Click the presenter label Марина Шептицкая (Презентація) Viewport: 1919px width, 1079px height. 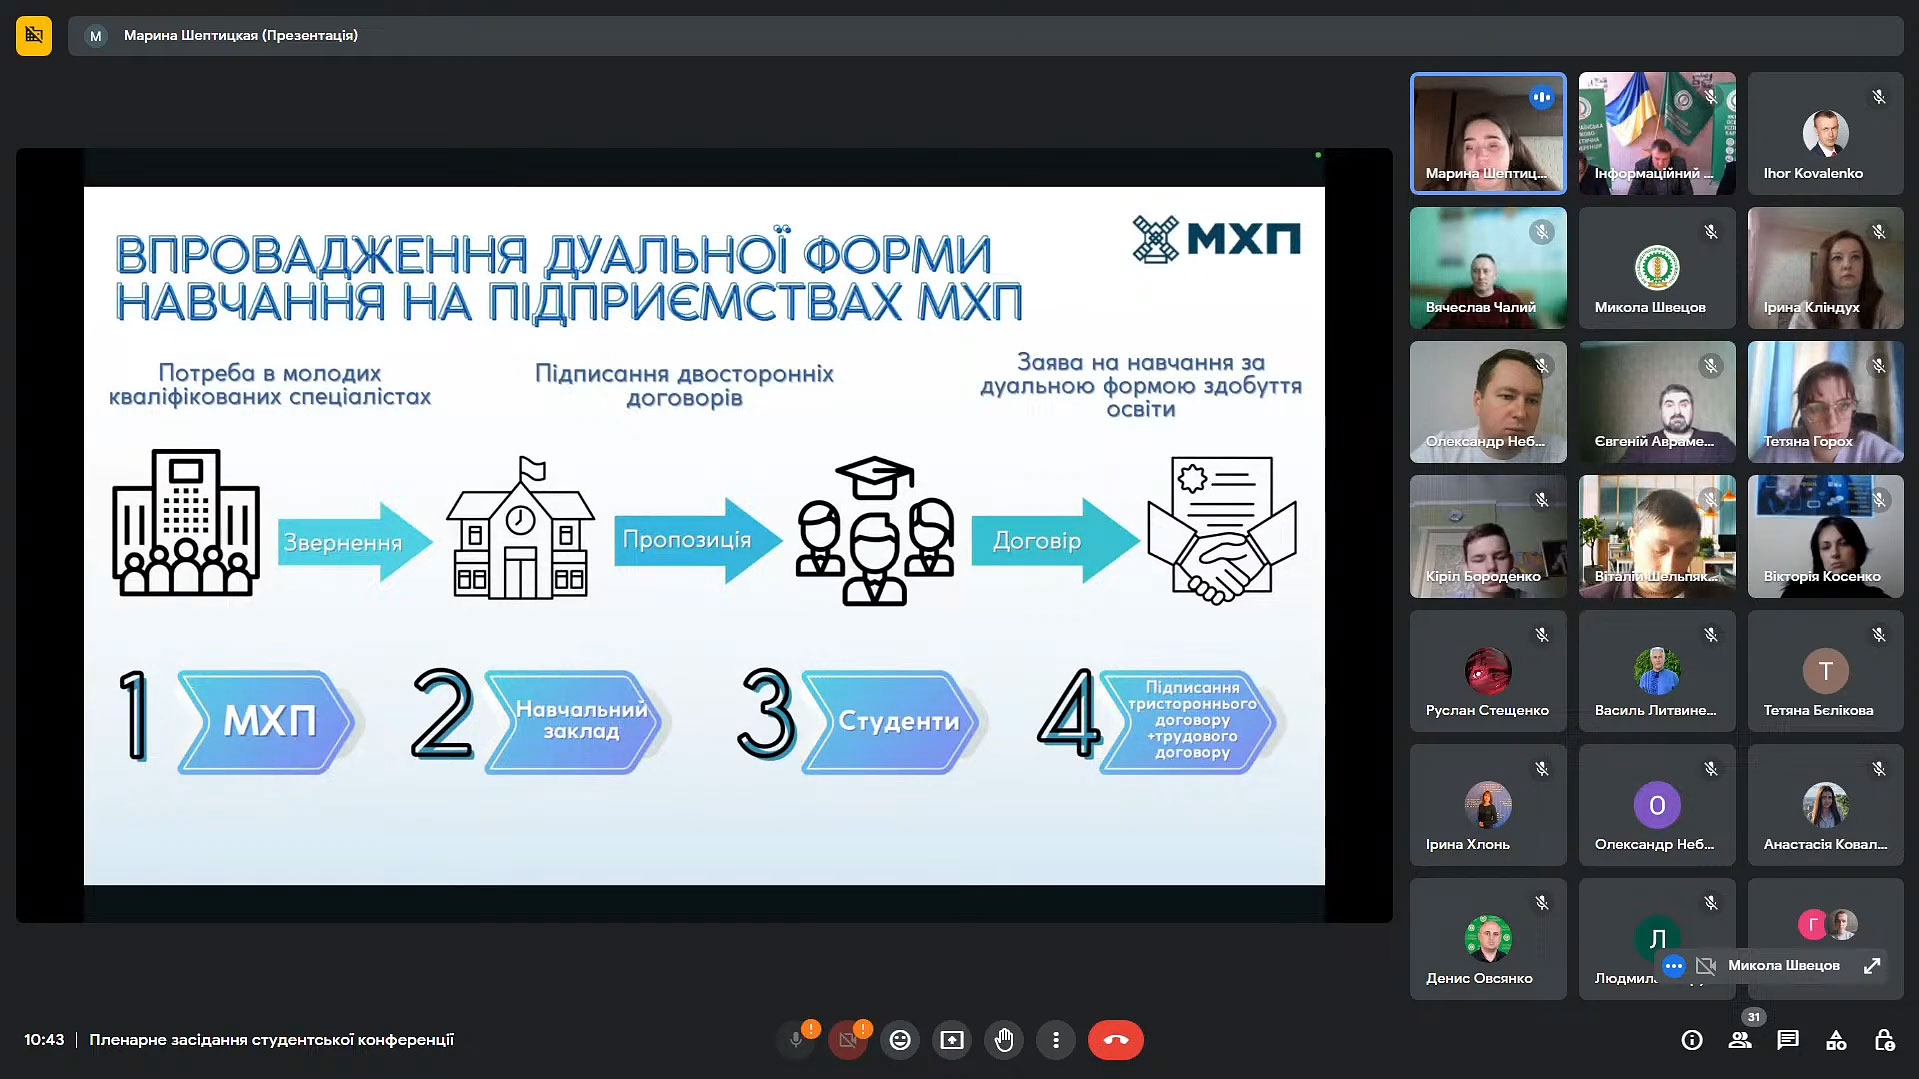[x=241, y=36]
